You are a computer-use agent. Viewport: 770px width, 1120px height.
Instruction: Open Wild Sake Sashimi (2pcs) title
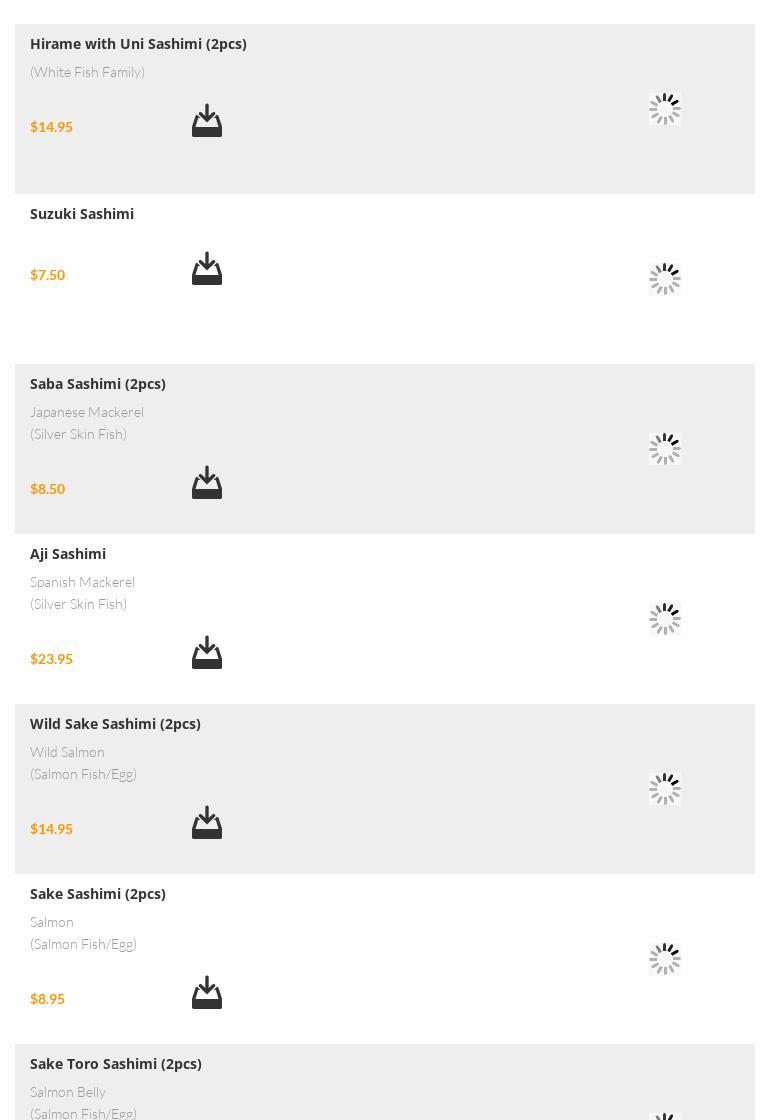115,724
